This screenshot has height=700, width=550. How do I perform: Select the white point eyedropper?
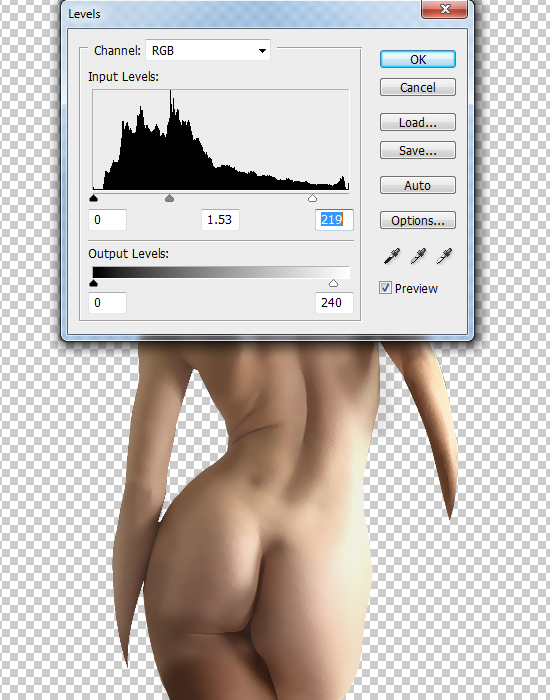pos(444,256)
